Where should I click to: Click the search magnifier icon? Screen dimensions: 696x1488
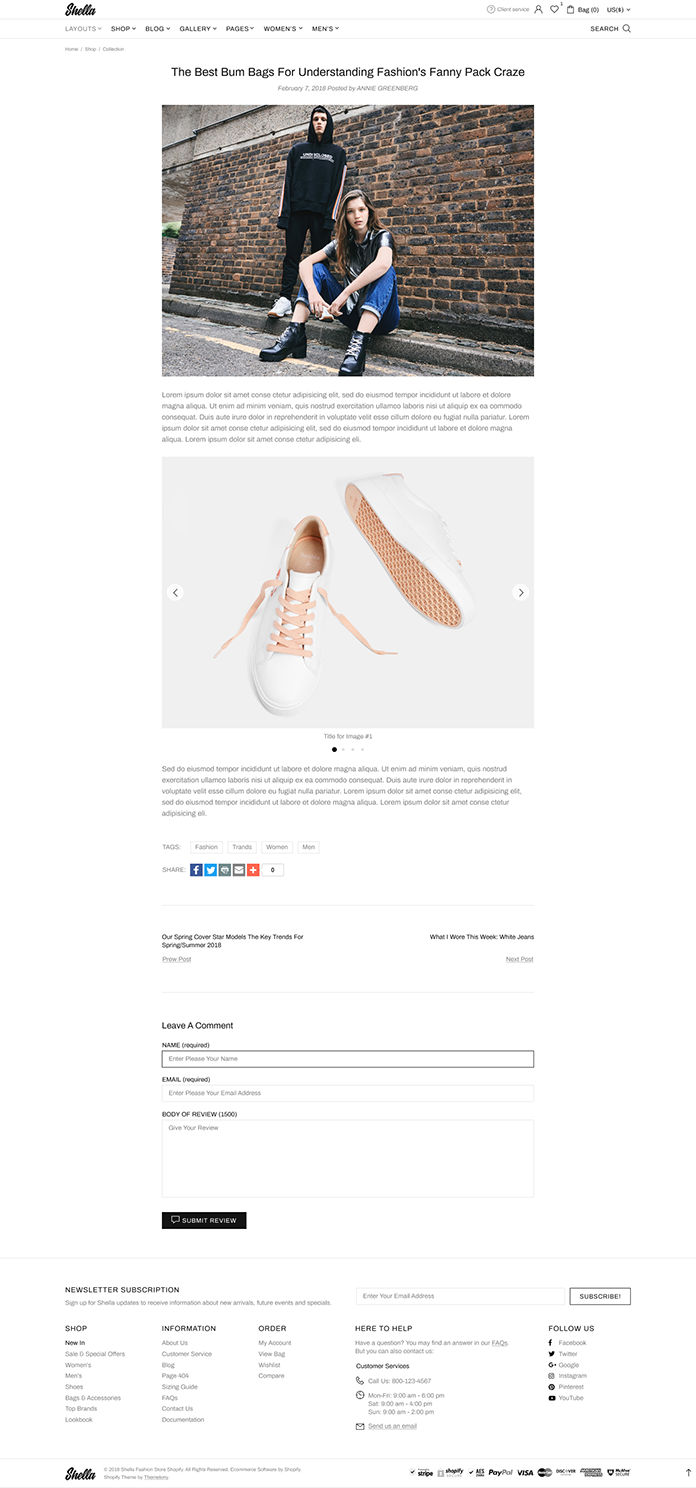coord(627,28)
